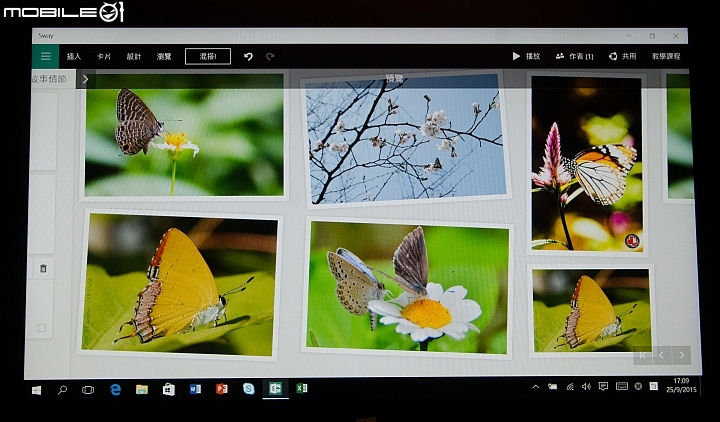Screen dimensions: 720x422
Task: Undo the last action
Action: (248, 56)
